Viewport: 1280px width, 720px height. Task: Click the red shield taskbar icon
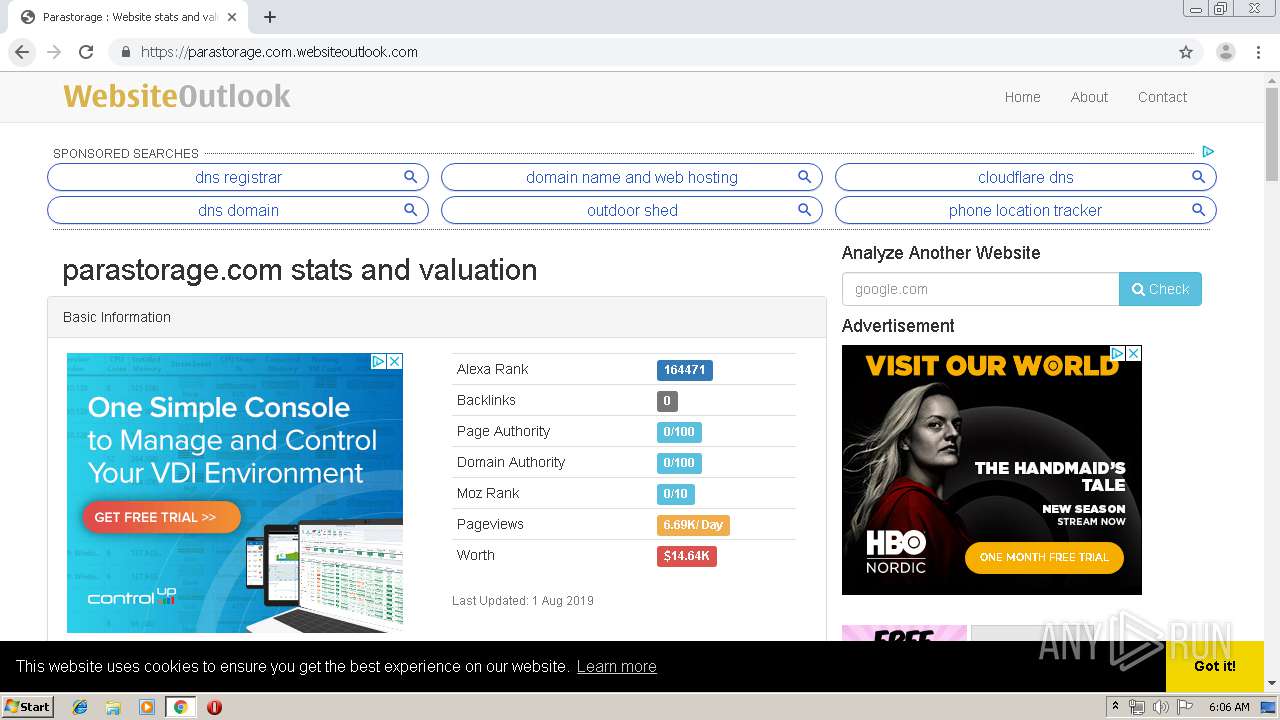(x=214, y=707)
